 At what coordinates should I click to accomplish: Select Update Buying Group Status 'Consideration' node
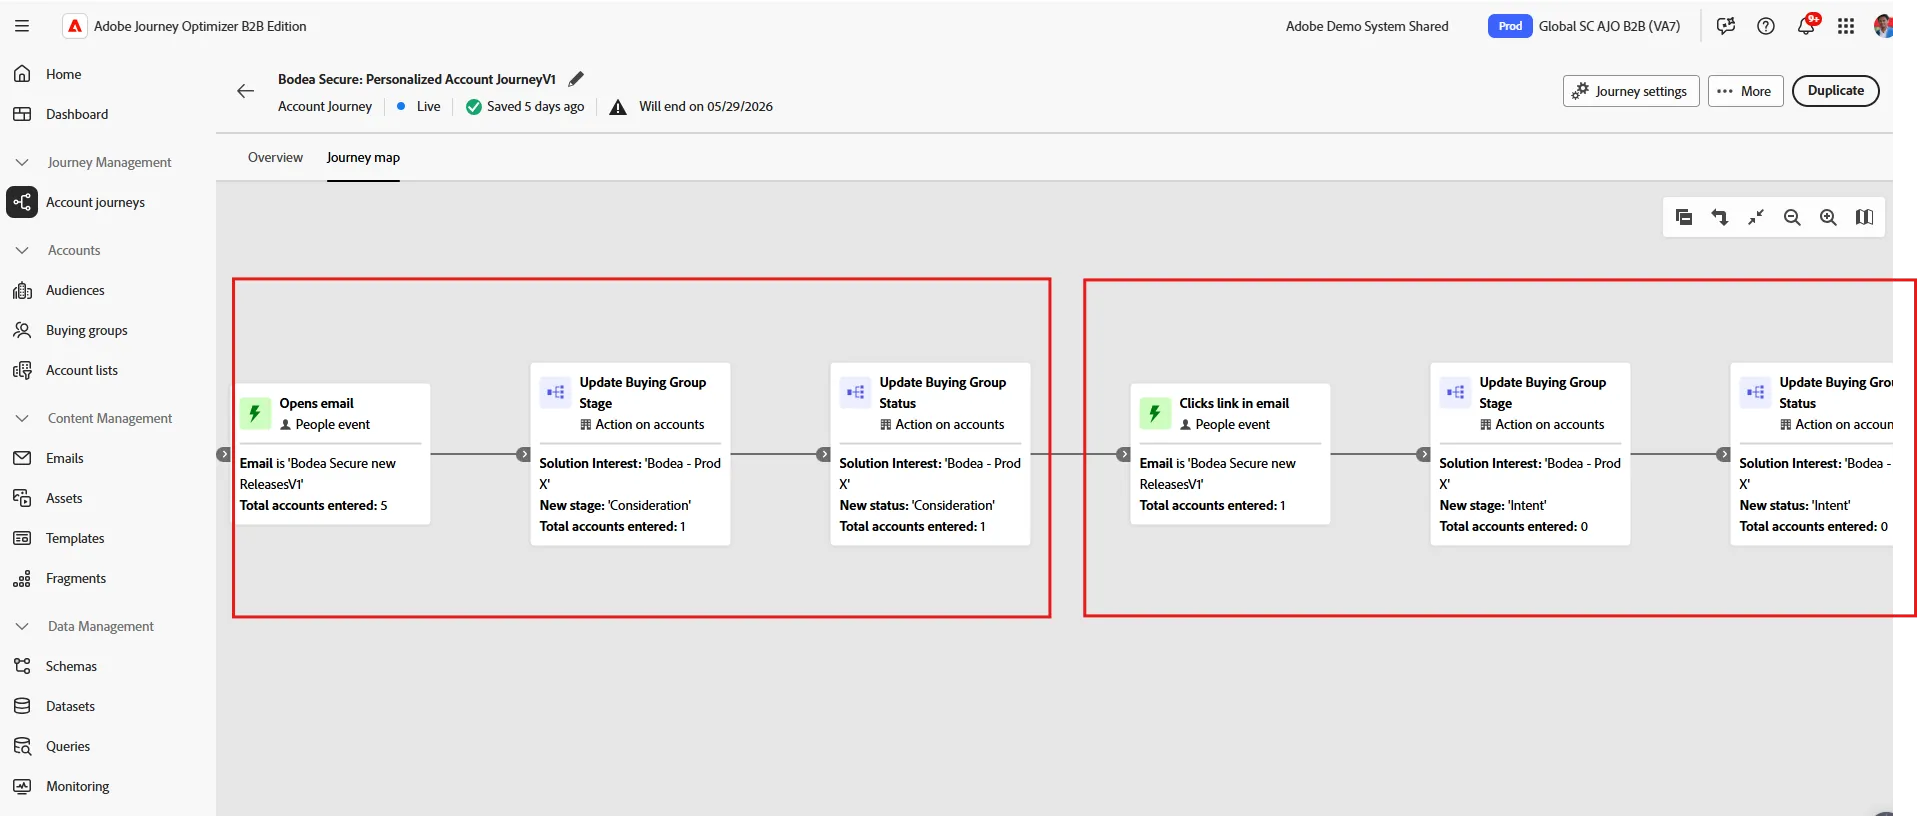tap(930, 454)
